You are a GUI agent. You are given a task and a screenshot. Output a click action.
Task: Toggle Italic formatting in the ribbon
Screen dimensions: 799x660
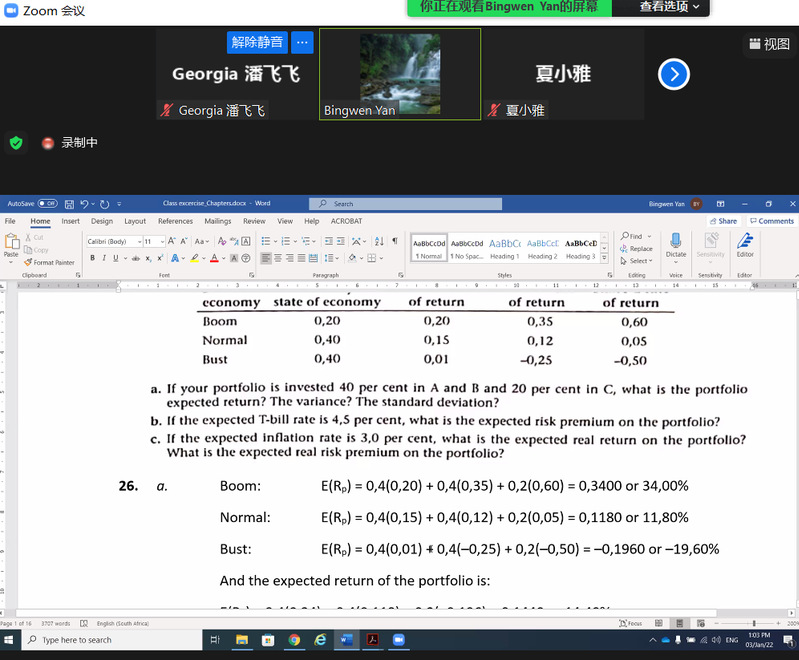[x=104, y=258]
